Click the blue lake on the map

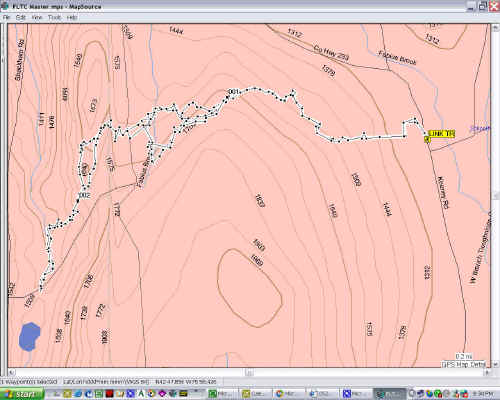click(29, 337)
